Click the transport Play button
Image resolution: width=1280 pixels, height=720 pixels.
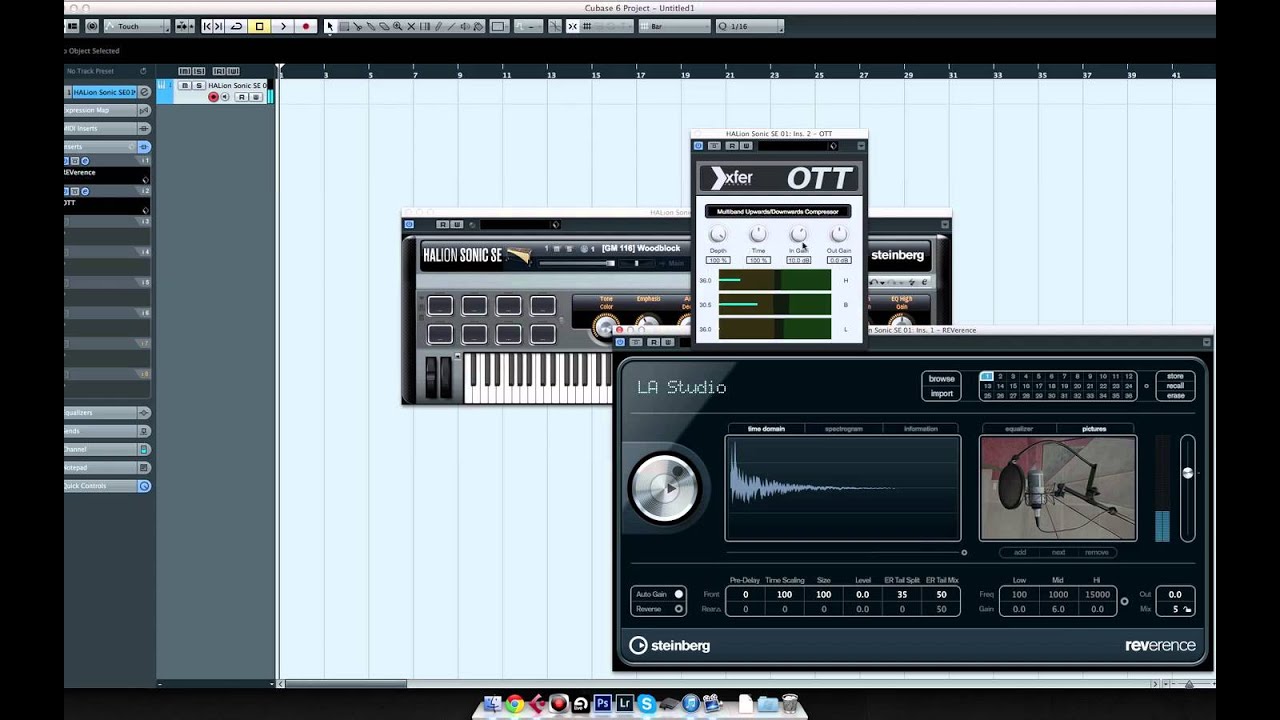click(283, 26)
